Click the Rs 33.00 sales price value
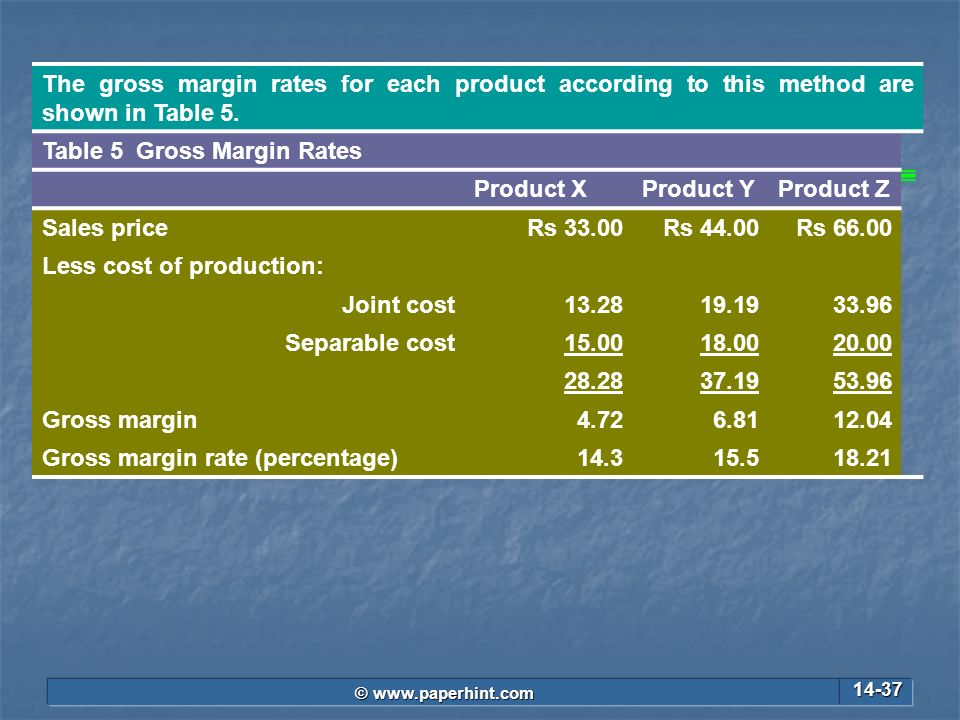 coord(575,228)
